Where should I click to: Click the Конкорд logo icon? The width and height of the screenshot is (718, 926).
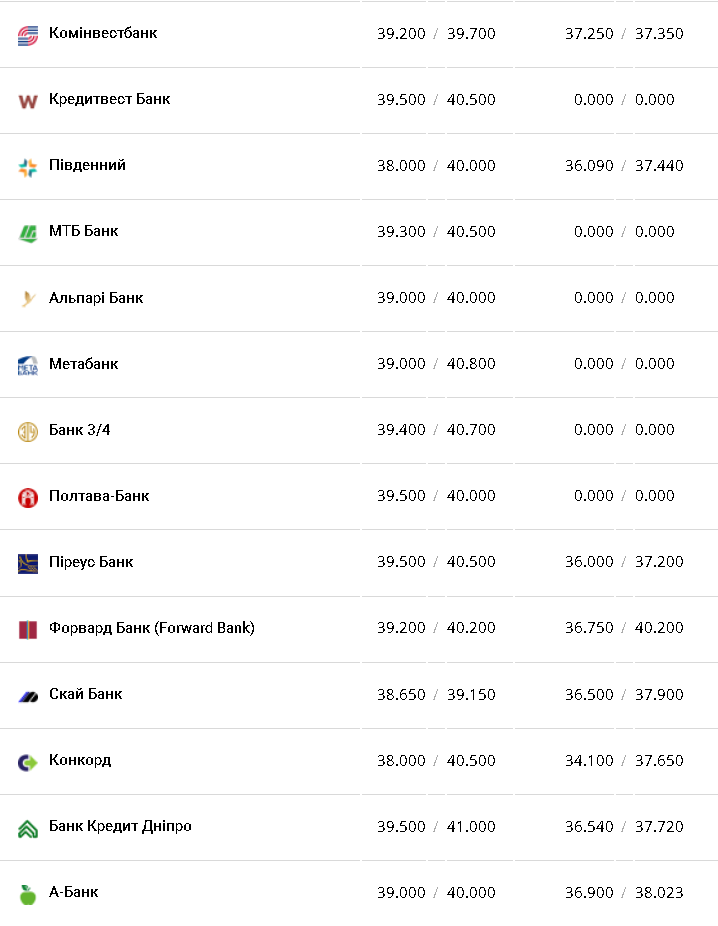(x=28, y=762)
